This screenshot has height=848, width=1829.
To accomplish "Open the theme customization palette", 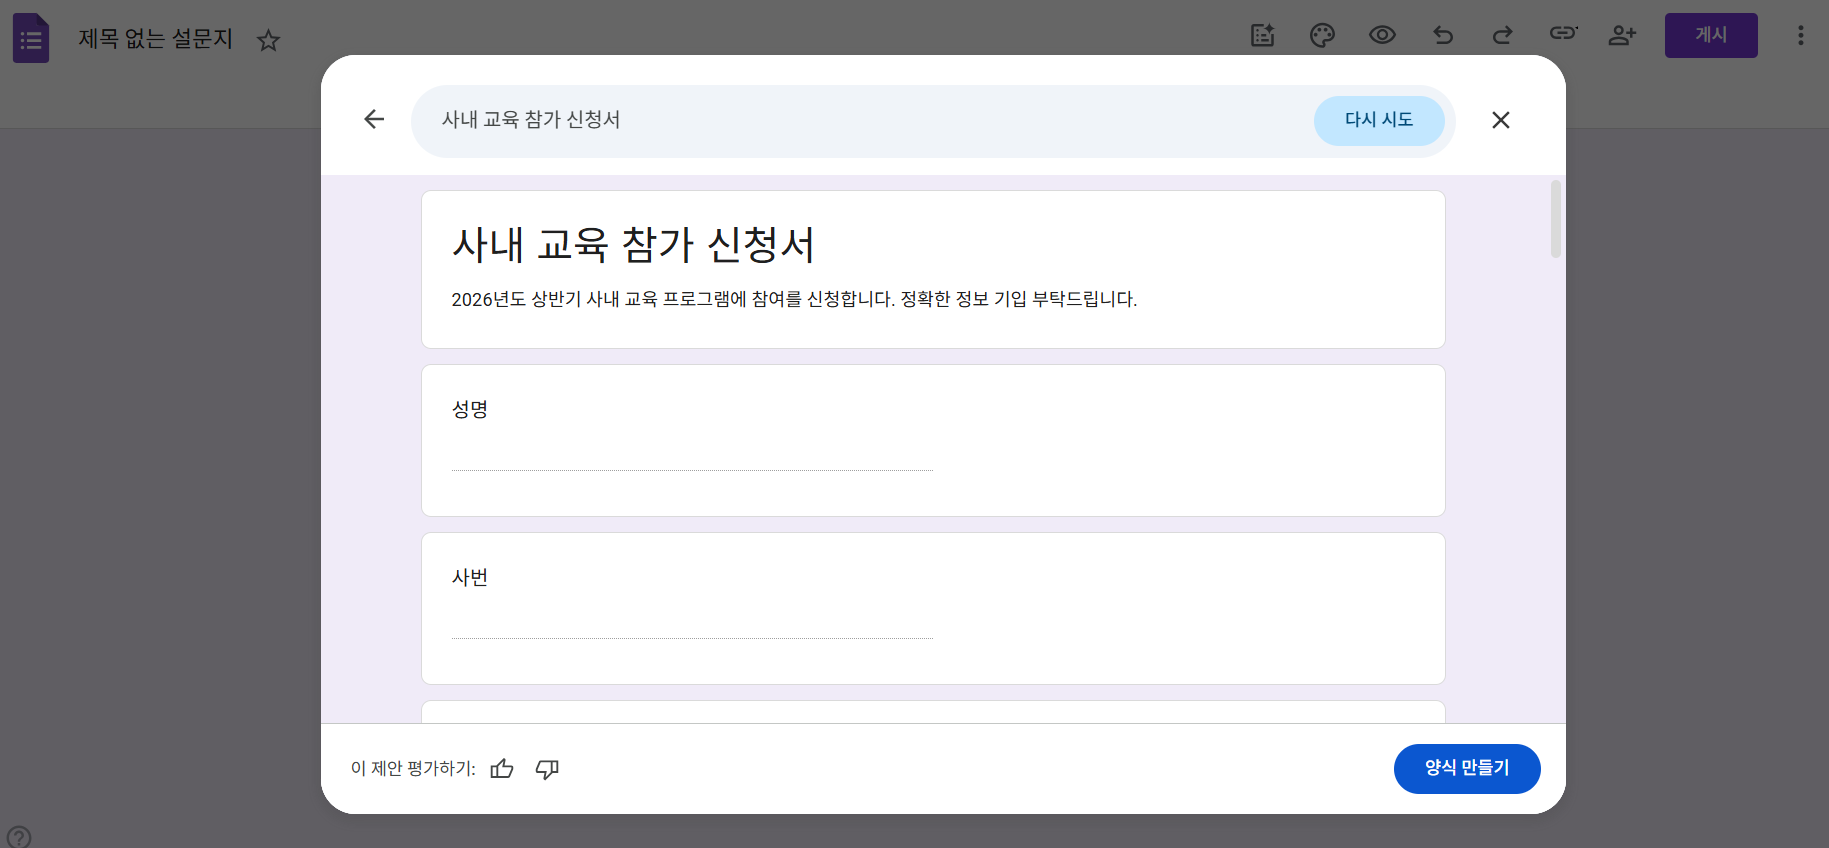I will tap(1322, 36).
